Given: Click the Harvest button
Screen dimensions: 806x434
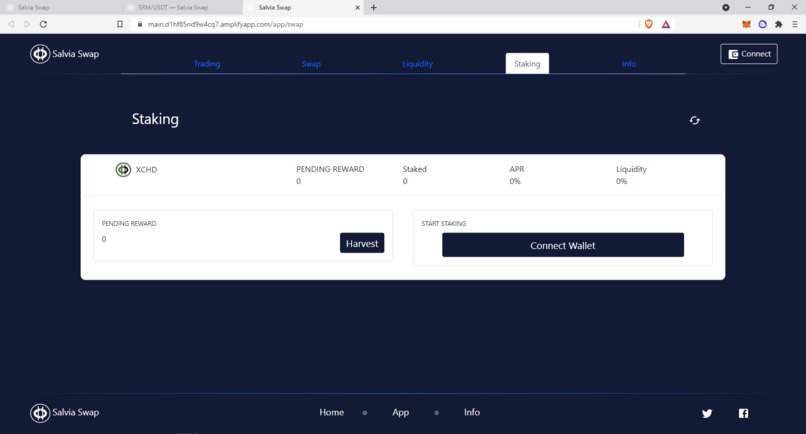Looking at the screenshot, I should [362, 243].
